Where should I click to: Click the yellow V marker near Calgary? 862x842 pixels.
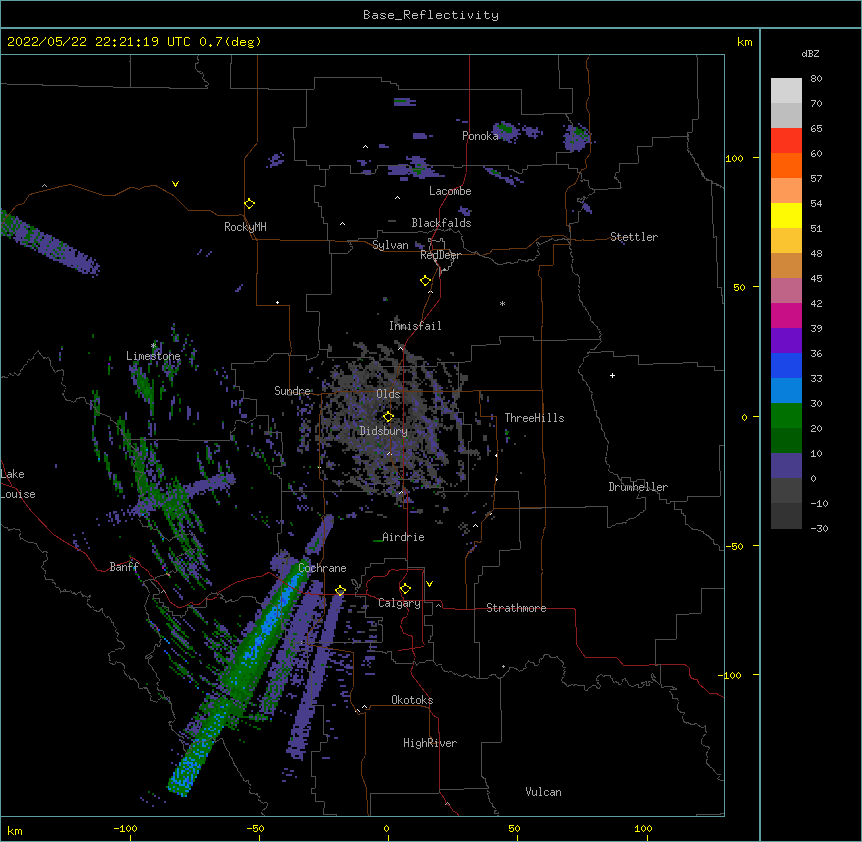tap(429, 584)
